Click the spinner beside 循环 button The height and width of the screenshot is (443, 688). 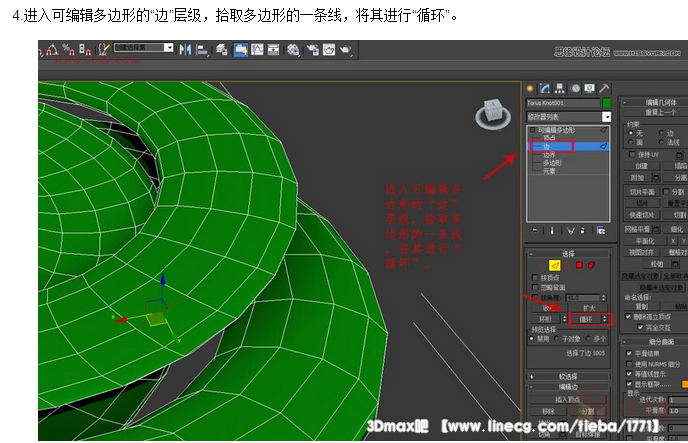(x=605, y=319)
